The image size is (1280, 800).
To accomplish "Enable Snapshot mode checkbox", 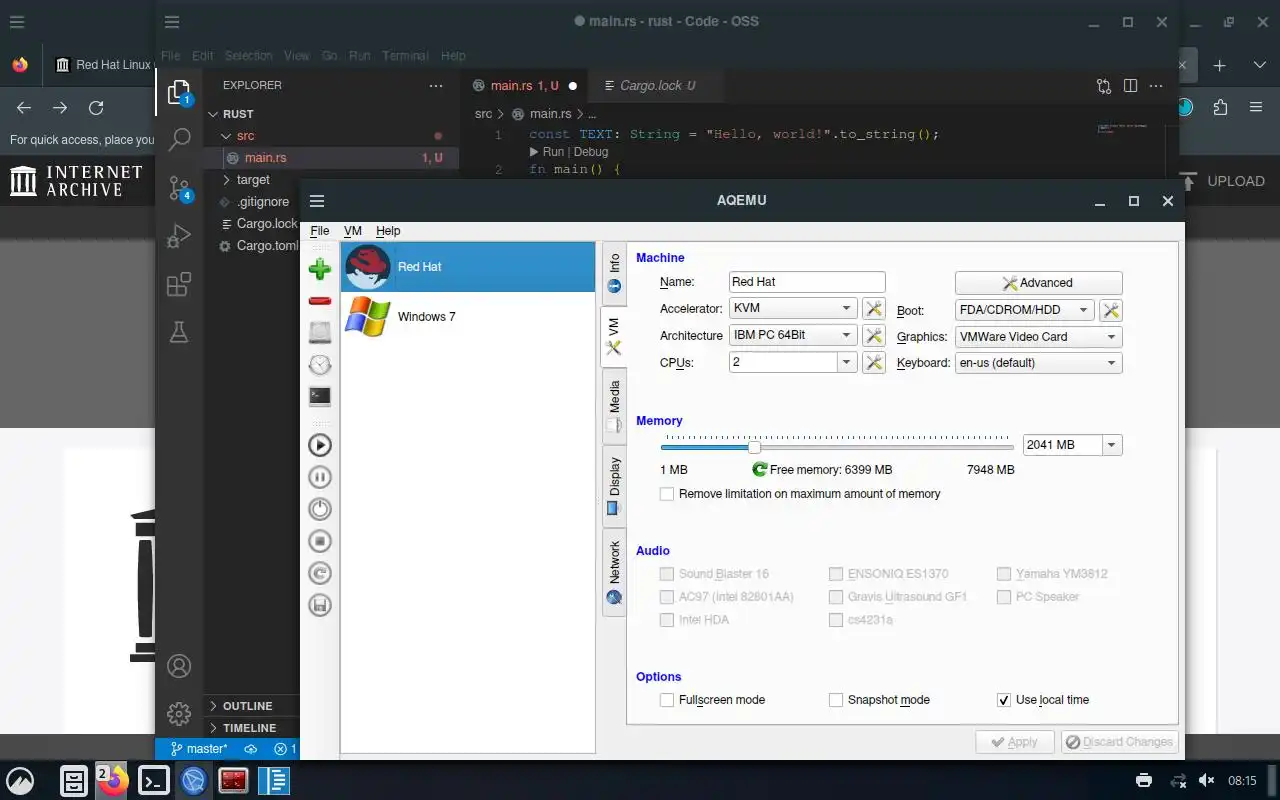I will tap(836, 700).
